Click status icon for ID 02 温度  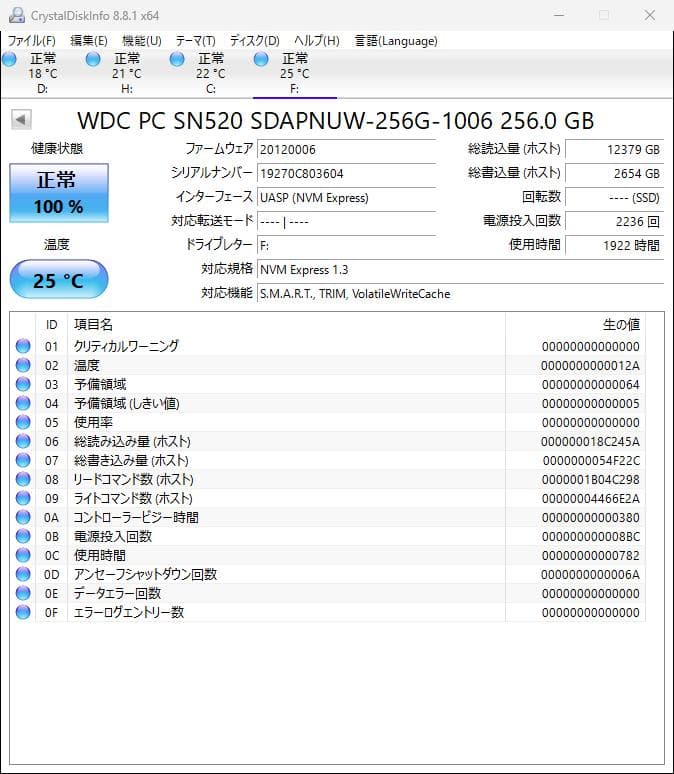tap(23, 365)
